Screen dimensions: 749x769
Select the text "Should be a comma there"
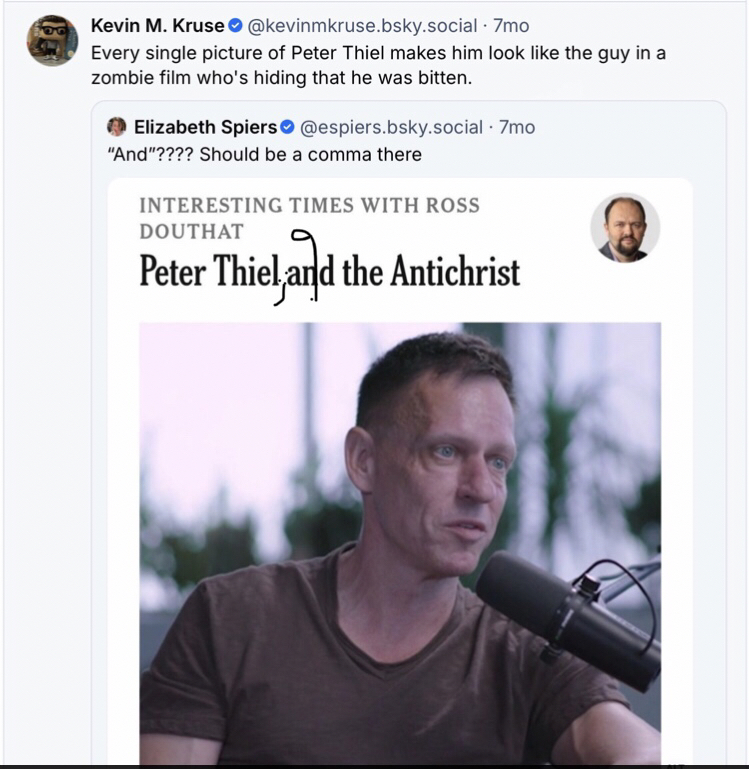[x=311, y=154]
